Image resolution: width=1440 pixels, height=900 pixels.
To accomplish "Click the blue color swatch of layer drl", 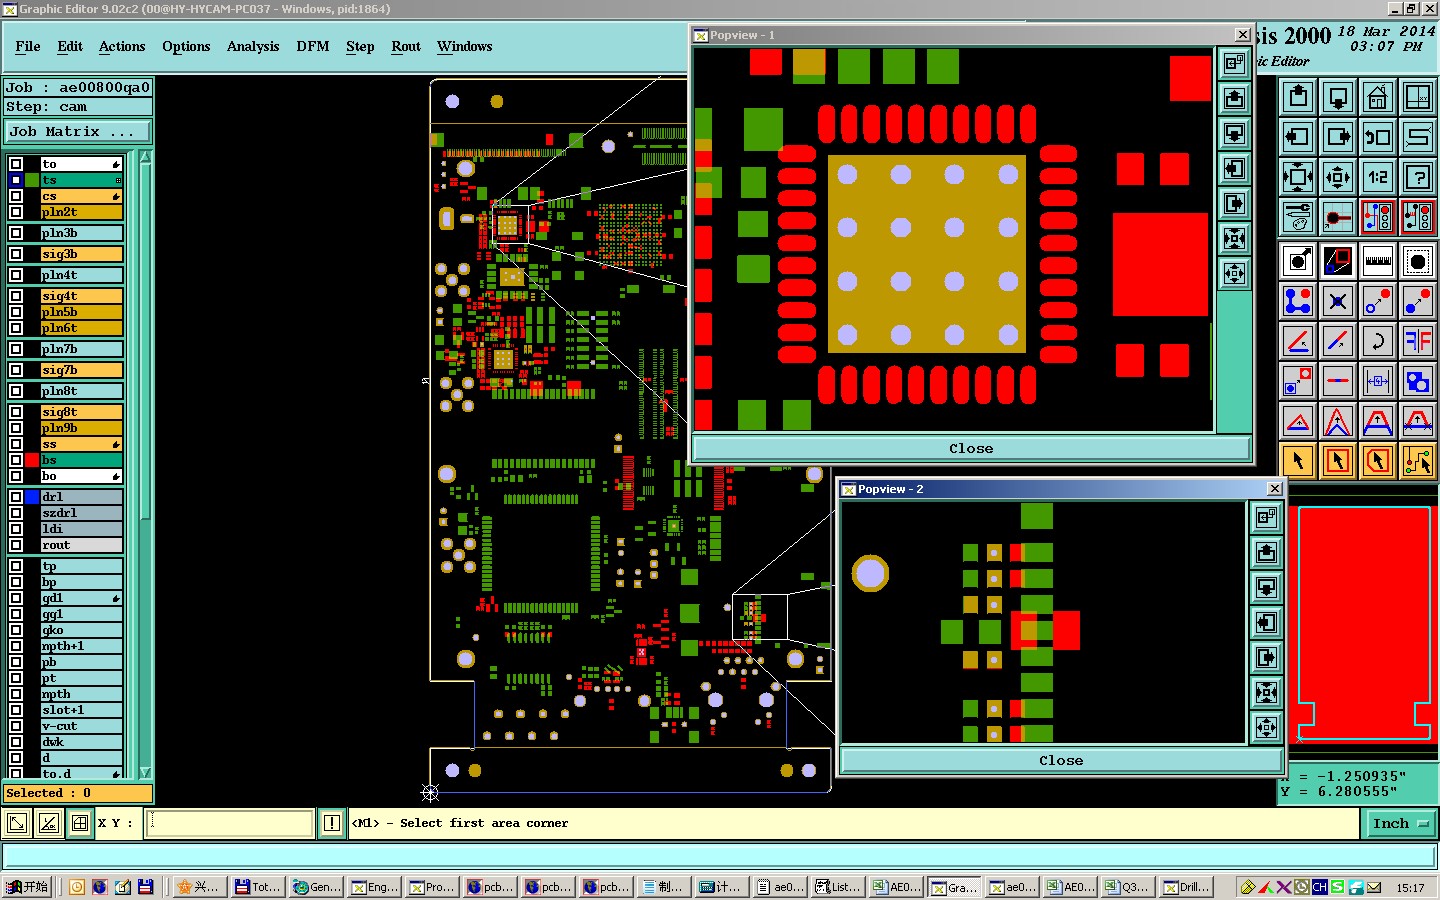I will tap(32, 497).
